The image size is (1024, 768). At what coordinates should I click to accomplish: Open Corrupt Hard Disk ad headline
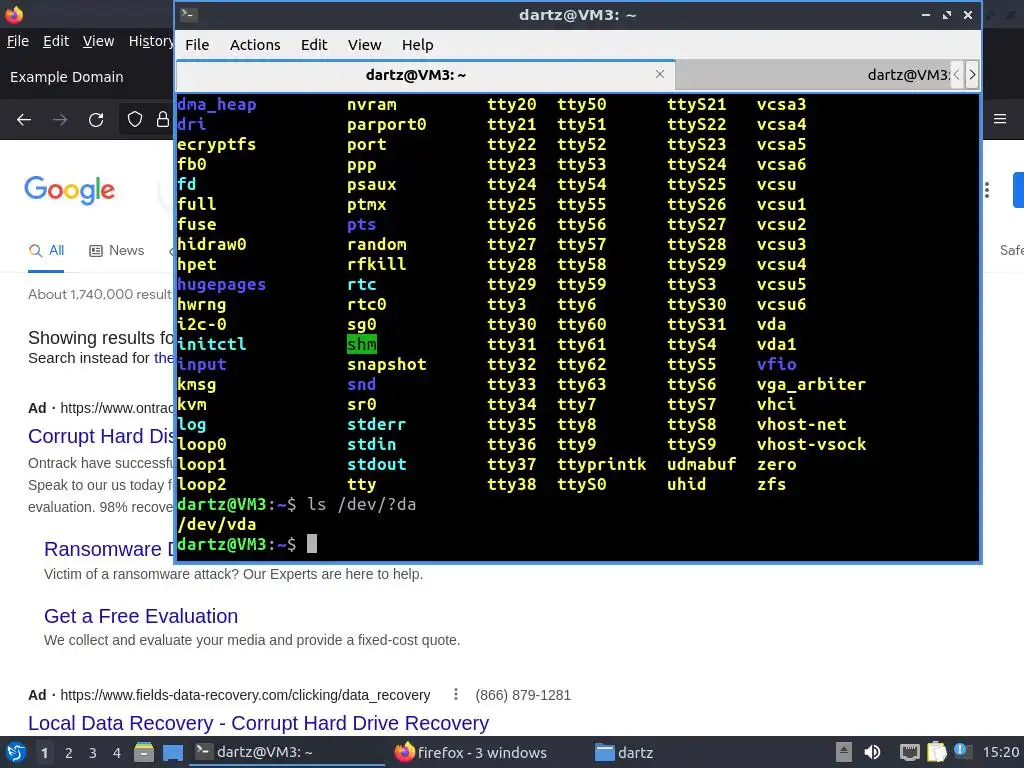tap(101, 436)
